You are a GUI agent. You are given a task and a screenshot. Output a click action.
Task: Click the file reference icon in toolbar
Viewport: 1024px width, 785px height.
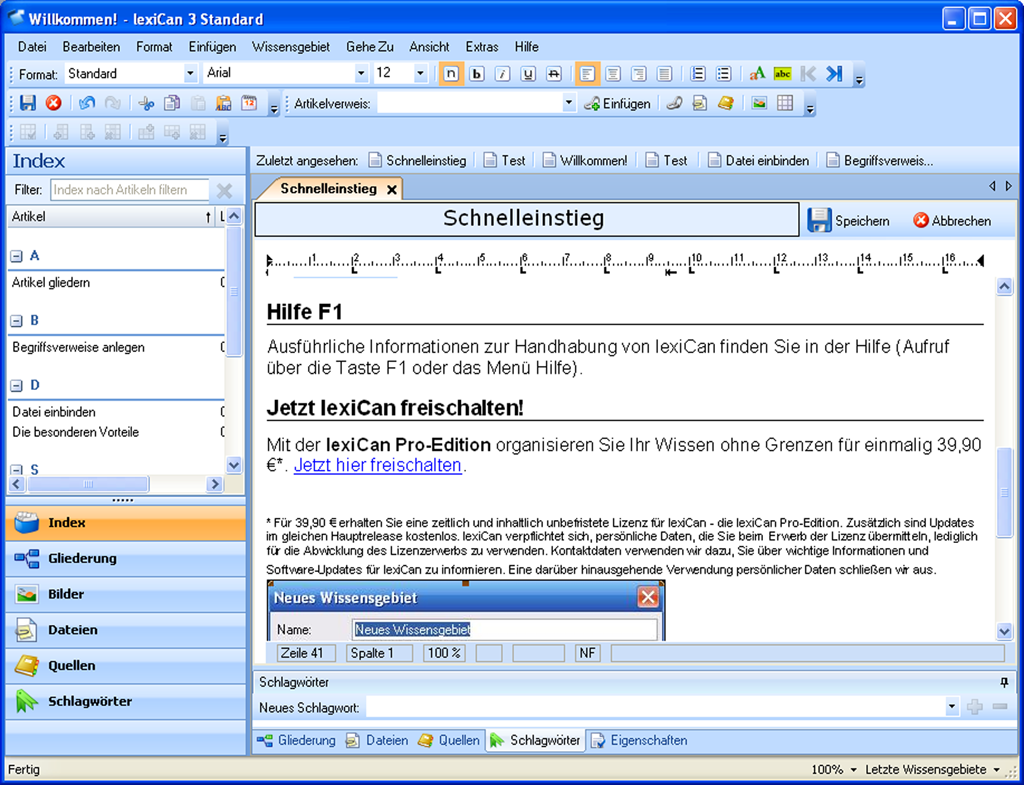[700, 103]
